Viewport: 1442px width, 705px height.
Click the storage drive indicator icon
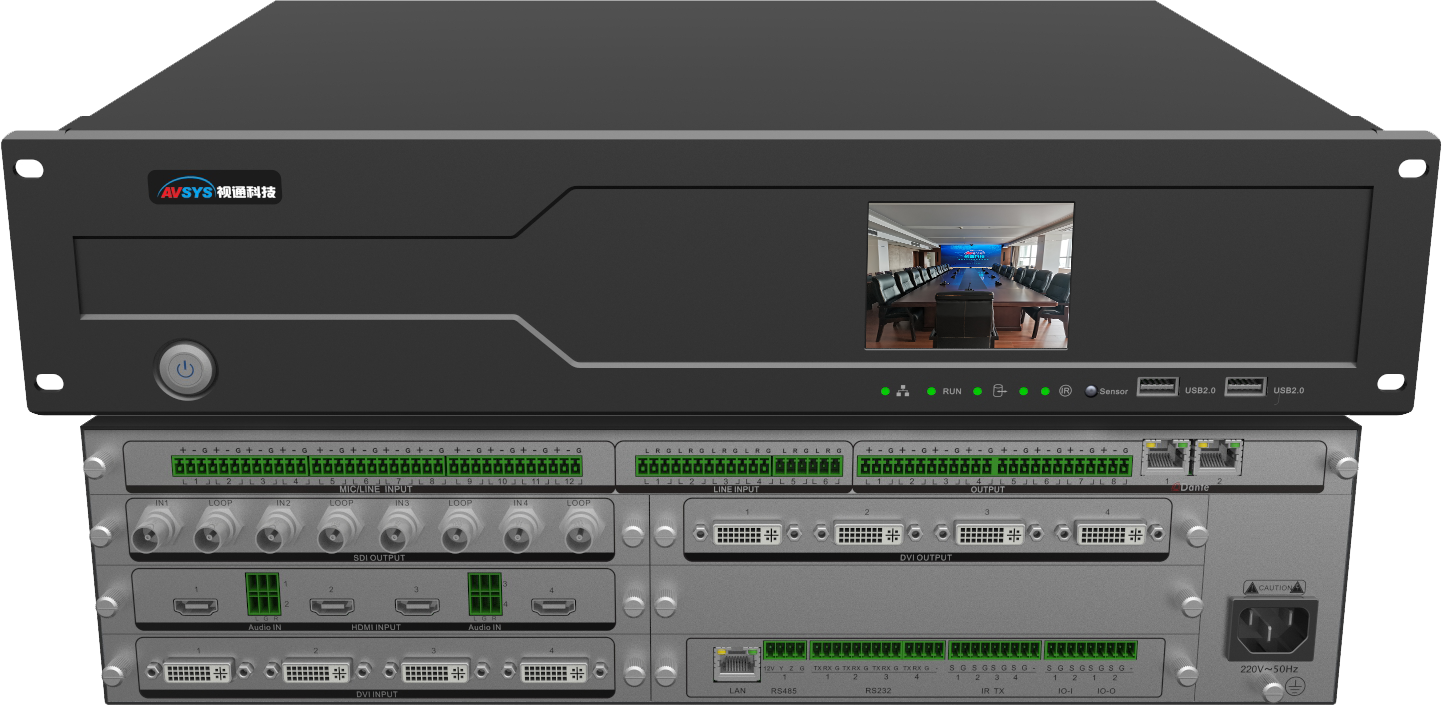[999, 391]
